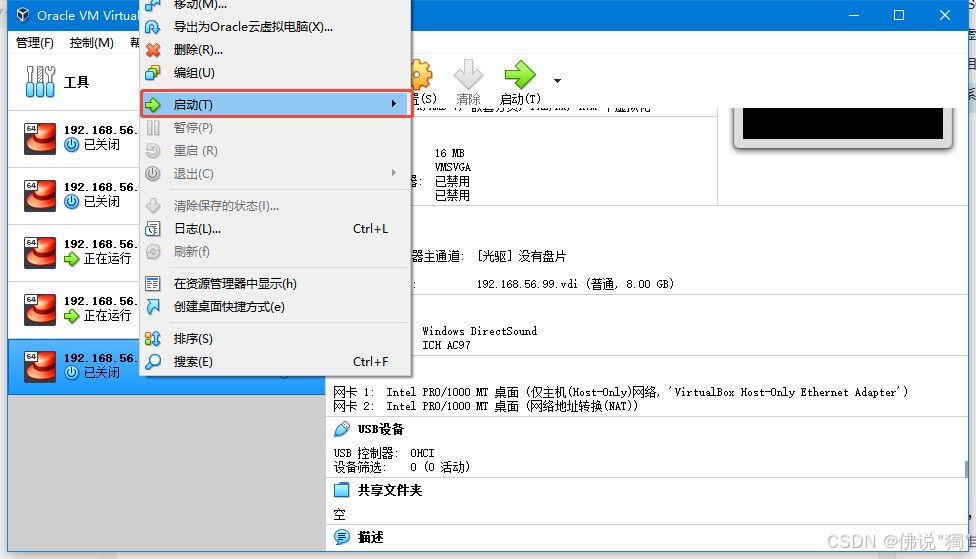The height and width of the screenshot is (559, 976).
Task: Click the description speech bubble icon
Action: [342, 537]
